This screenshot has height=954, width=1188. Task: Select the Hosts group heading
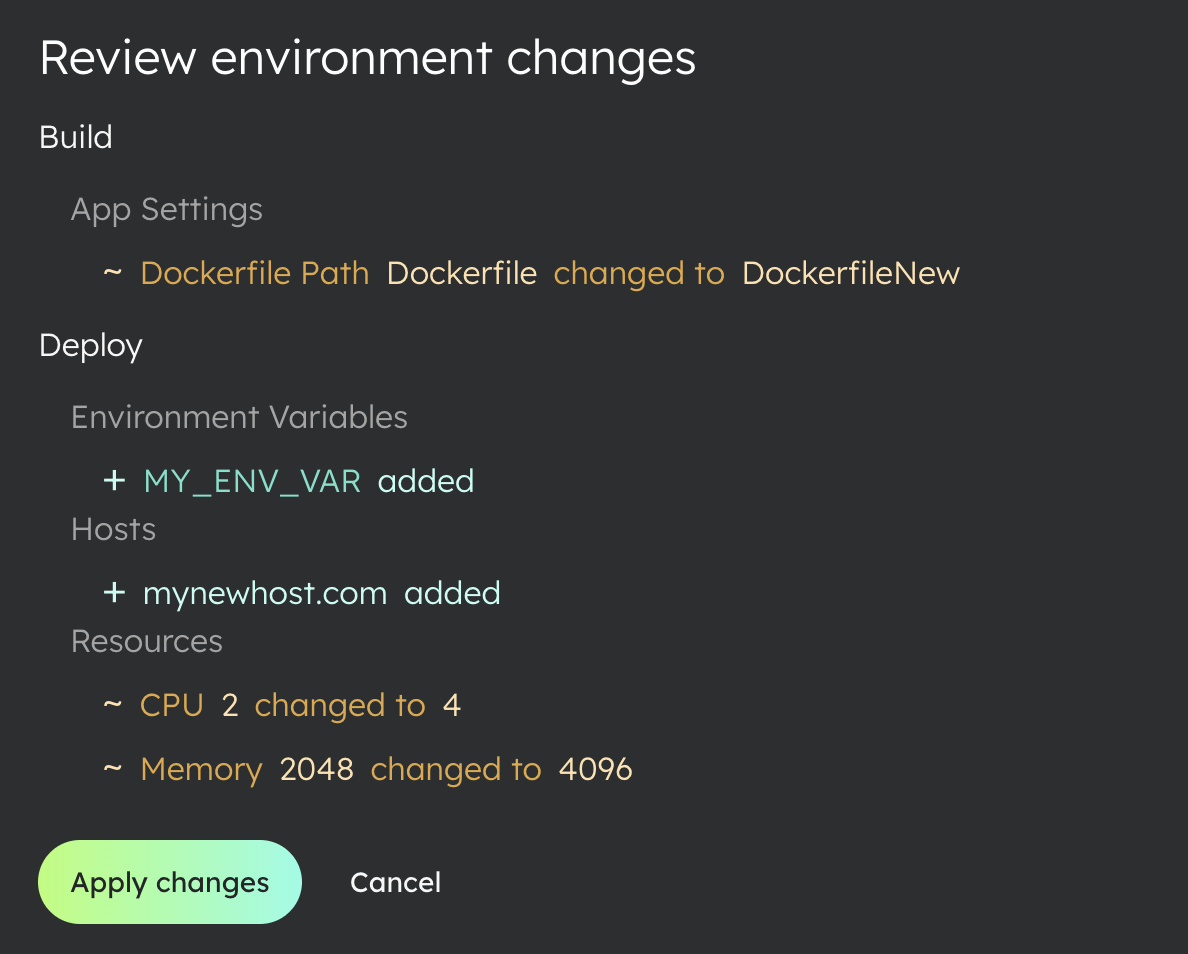click(x=113, y=529)
